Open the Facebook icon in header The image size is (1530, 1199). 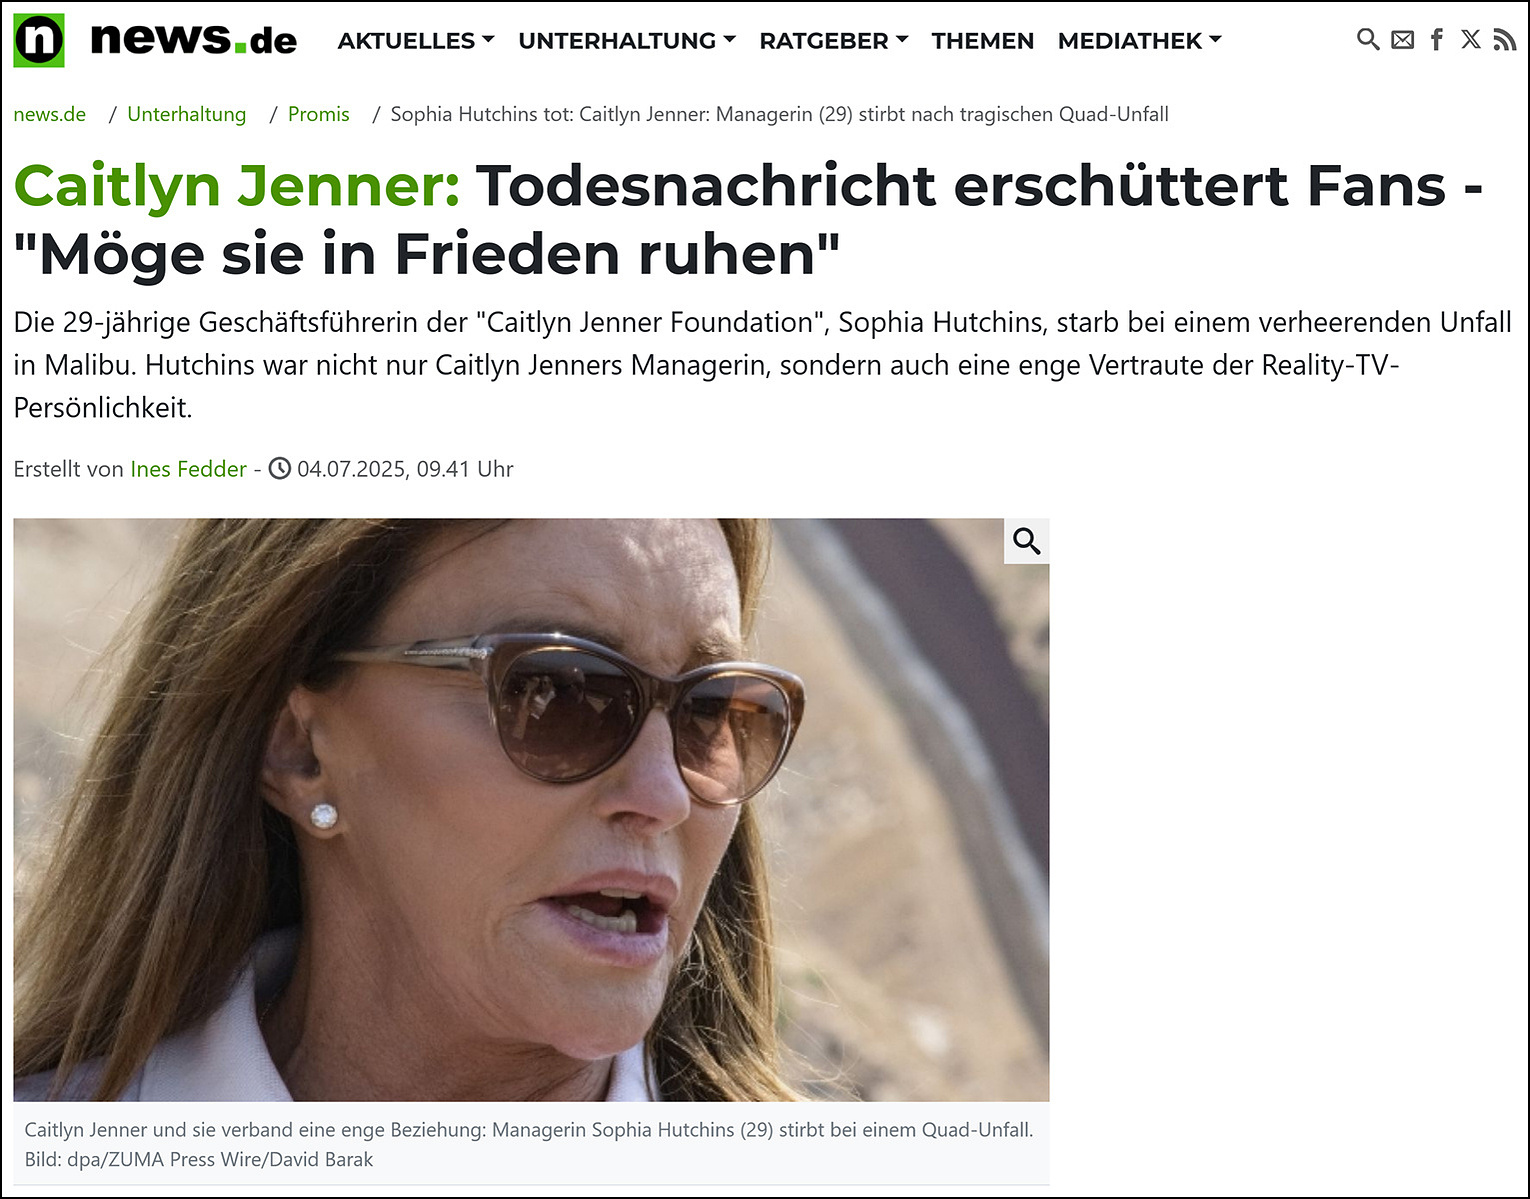(x=1437, y=39)
